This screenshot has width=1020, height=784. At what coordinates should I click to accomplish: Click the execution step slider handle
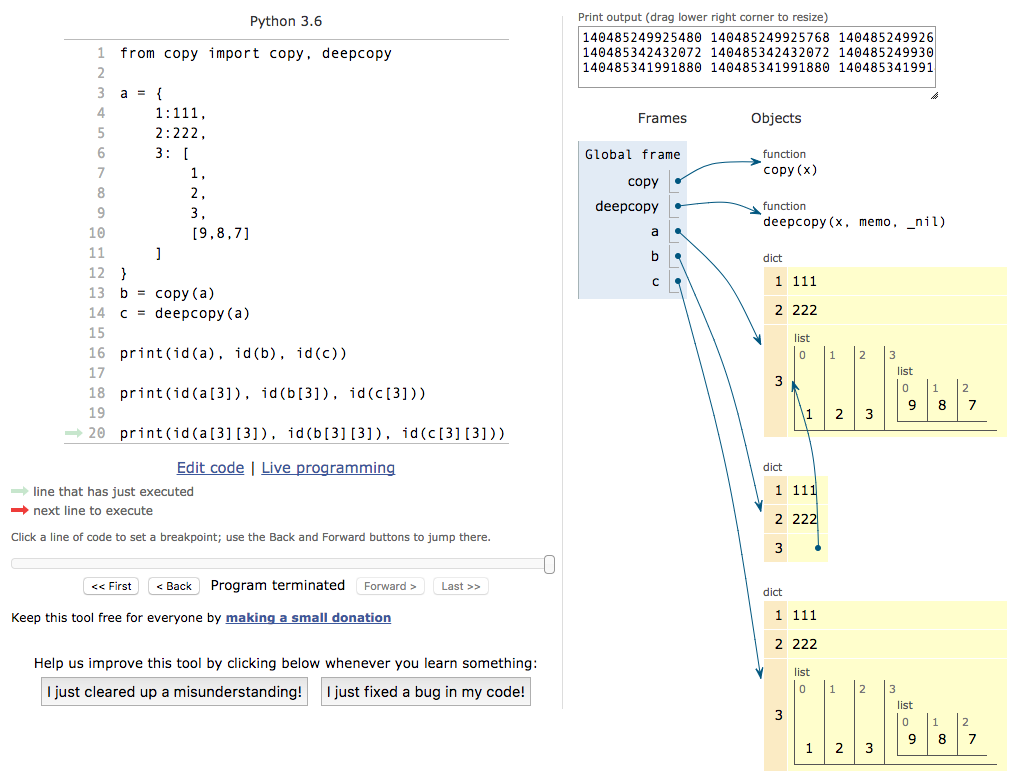pos(549,564)
